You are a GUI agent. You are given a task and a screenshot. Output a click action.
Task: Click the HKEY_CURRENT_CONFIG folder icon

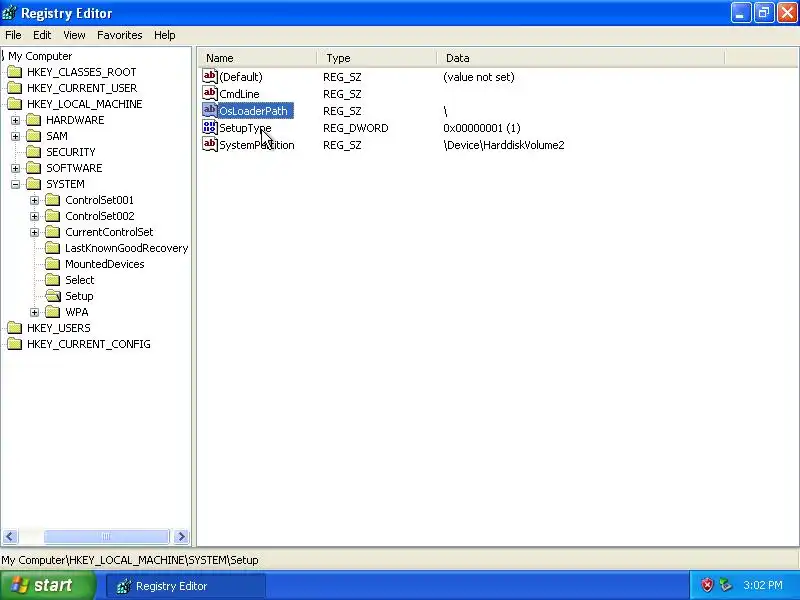[x=15, y=344]
